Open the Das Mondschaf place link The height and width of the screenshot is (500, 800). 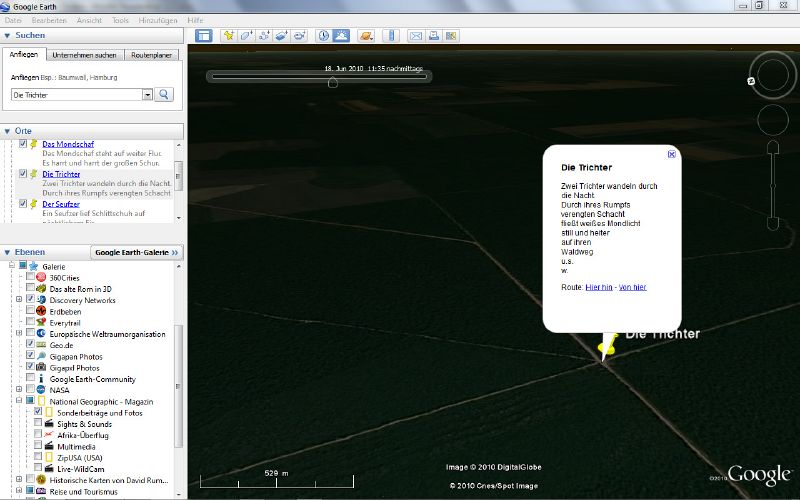68,144
